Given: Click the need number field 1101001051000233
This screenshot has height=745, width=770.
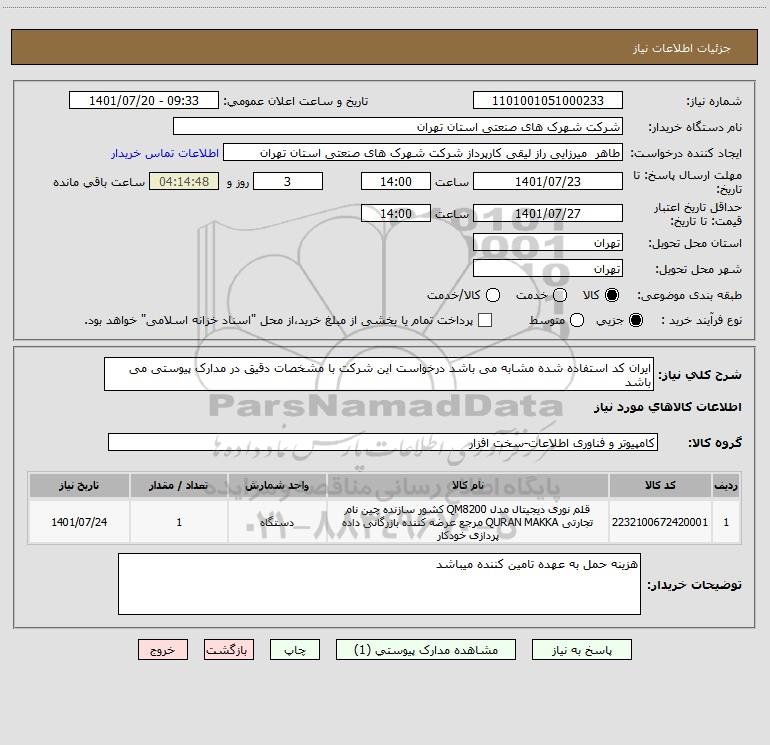Looking at the screenshot, I should pyautogui.click(x=548, y=100).
